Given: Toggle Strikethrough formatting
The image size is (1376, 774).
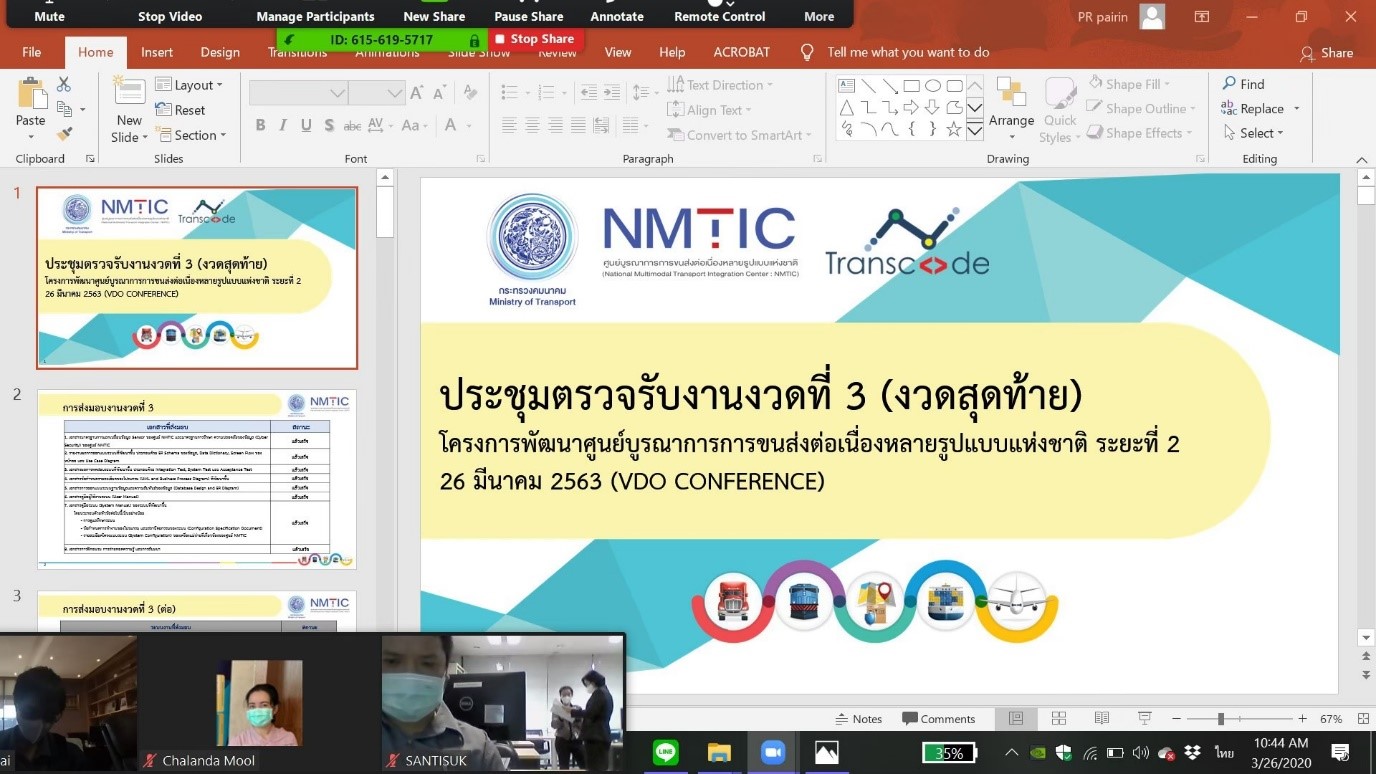Looking at the screenshot, I should point(352,125).
